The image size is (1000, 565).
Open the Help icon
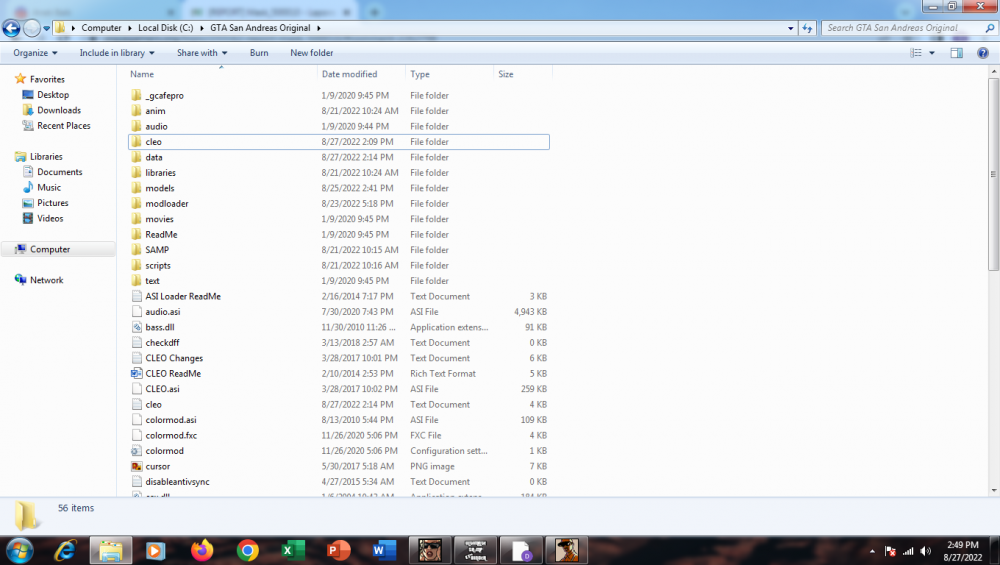click(x=983, y=53)
